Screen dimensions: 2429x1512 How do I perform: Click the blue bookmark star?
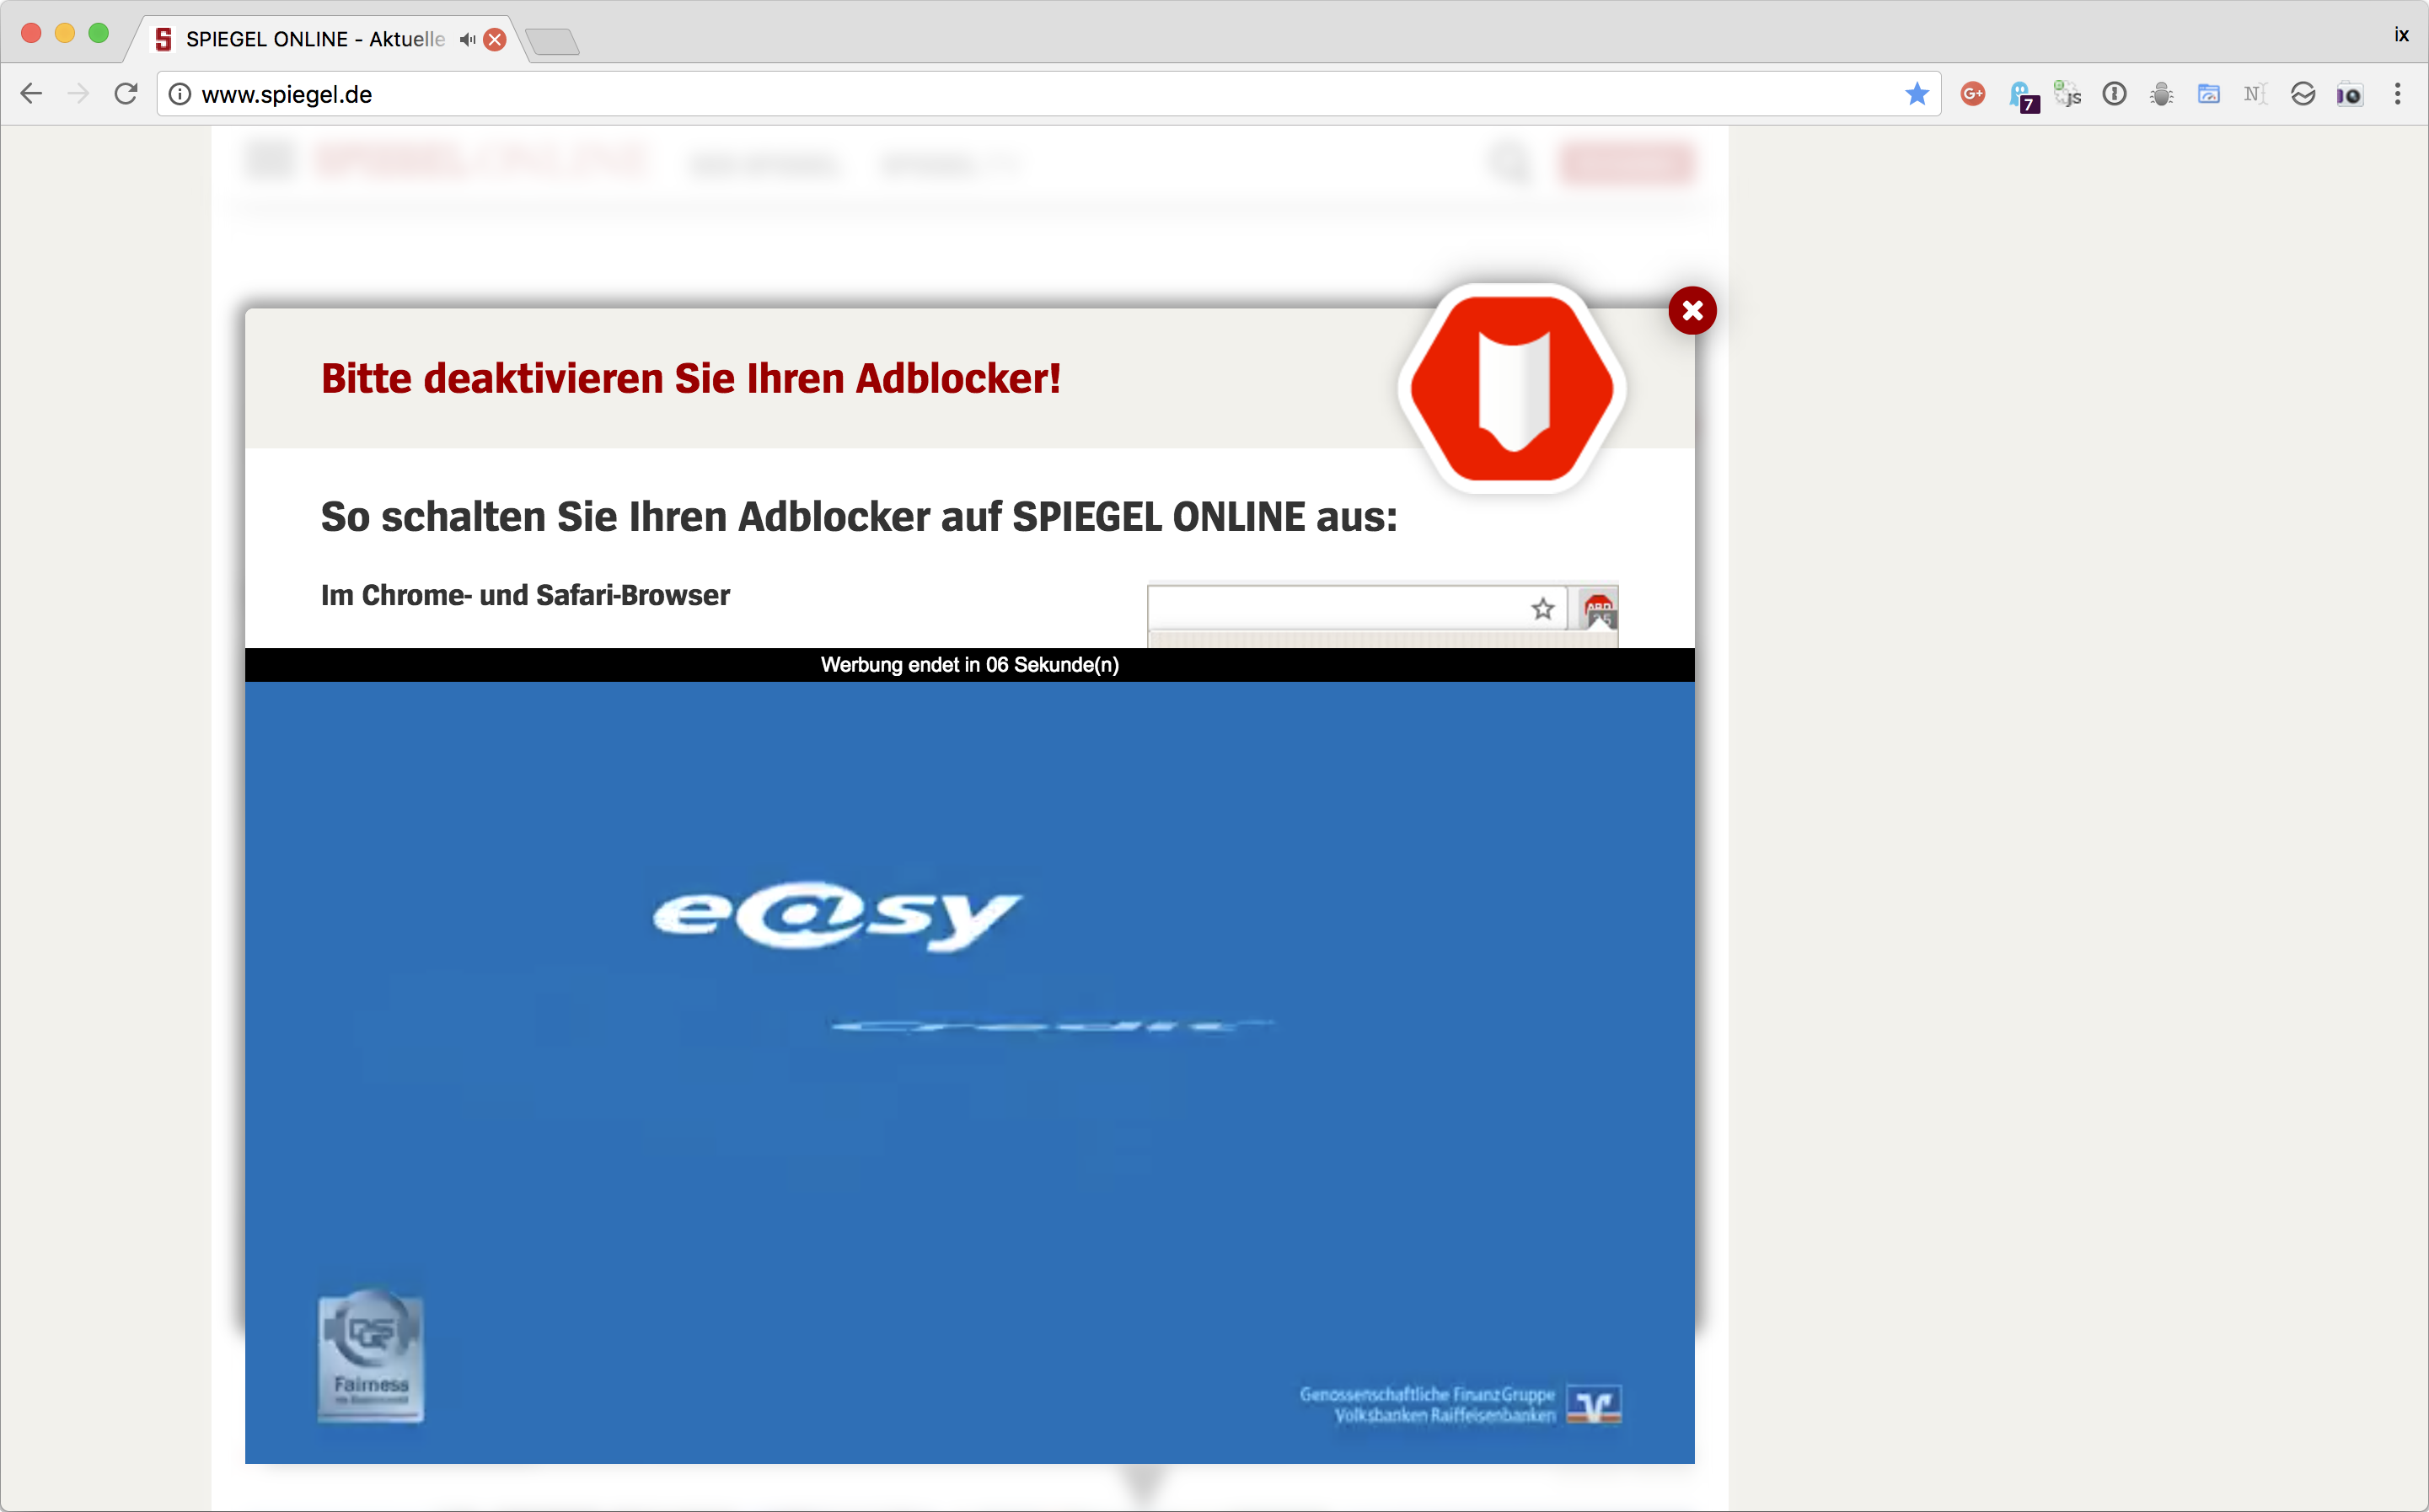(x=1917, y=94)
